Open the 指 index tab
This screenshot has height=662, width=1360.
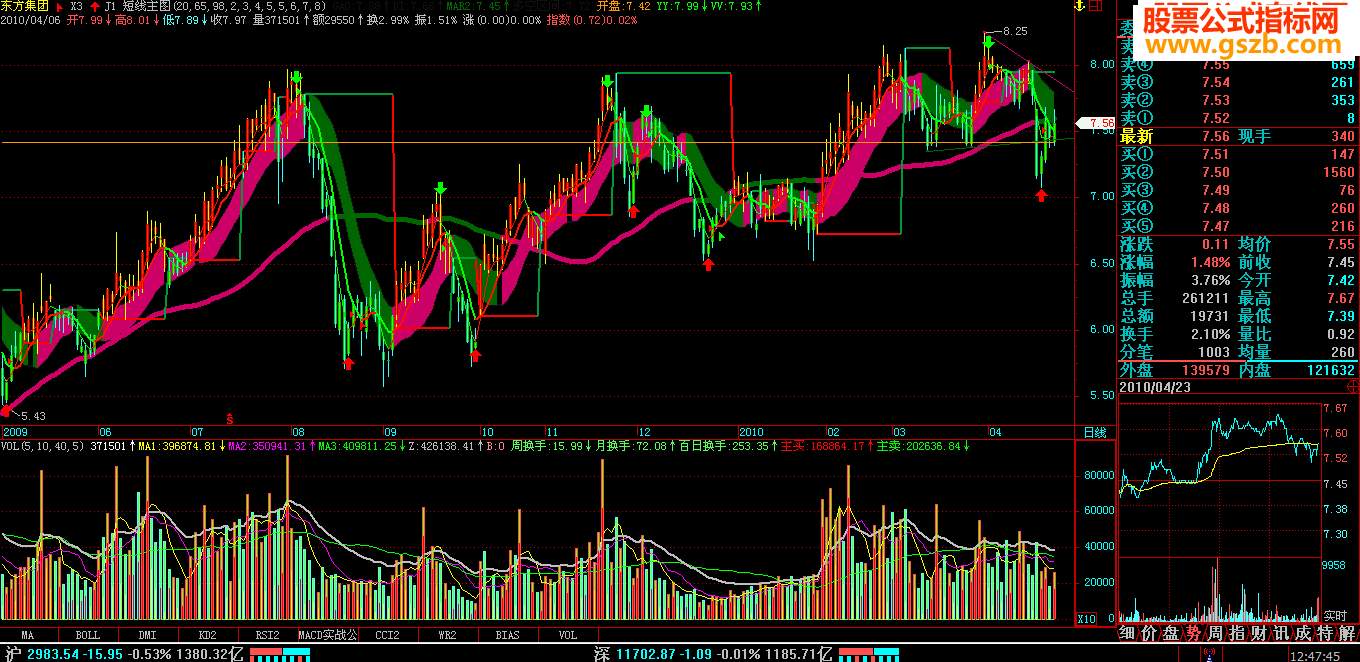point(1237,633)
